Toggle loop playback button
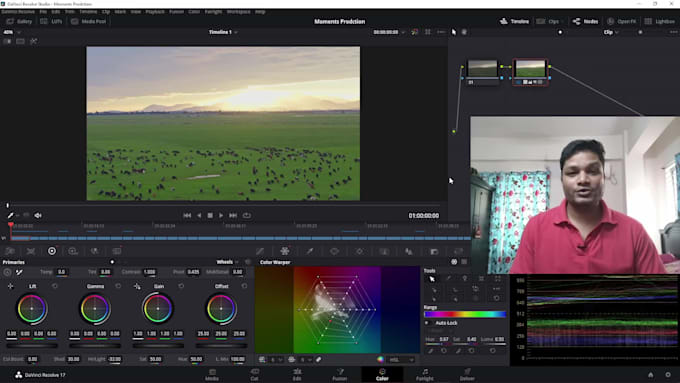Image resolution: width=680 pixels, height=383 pixels. (247, 215)
